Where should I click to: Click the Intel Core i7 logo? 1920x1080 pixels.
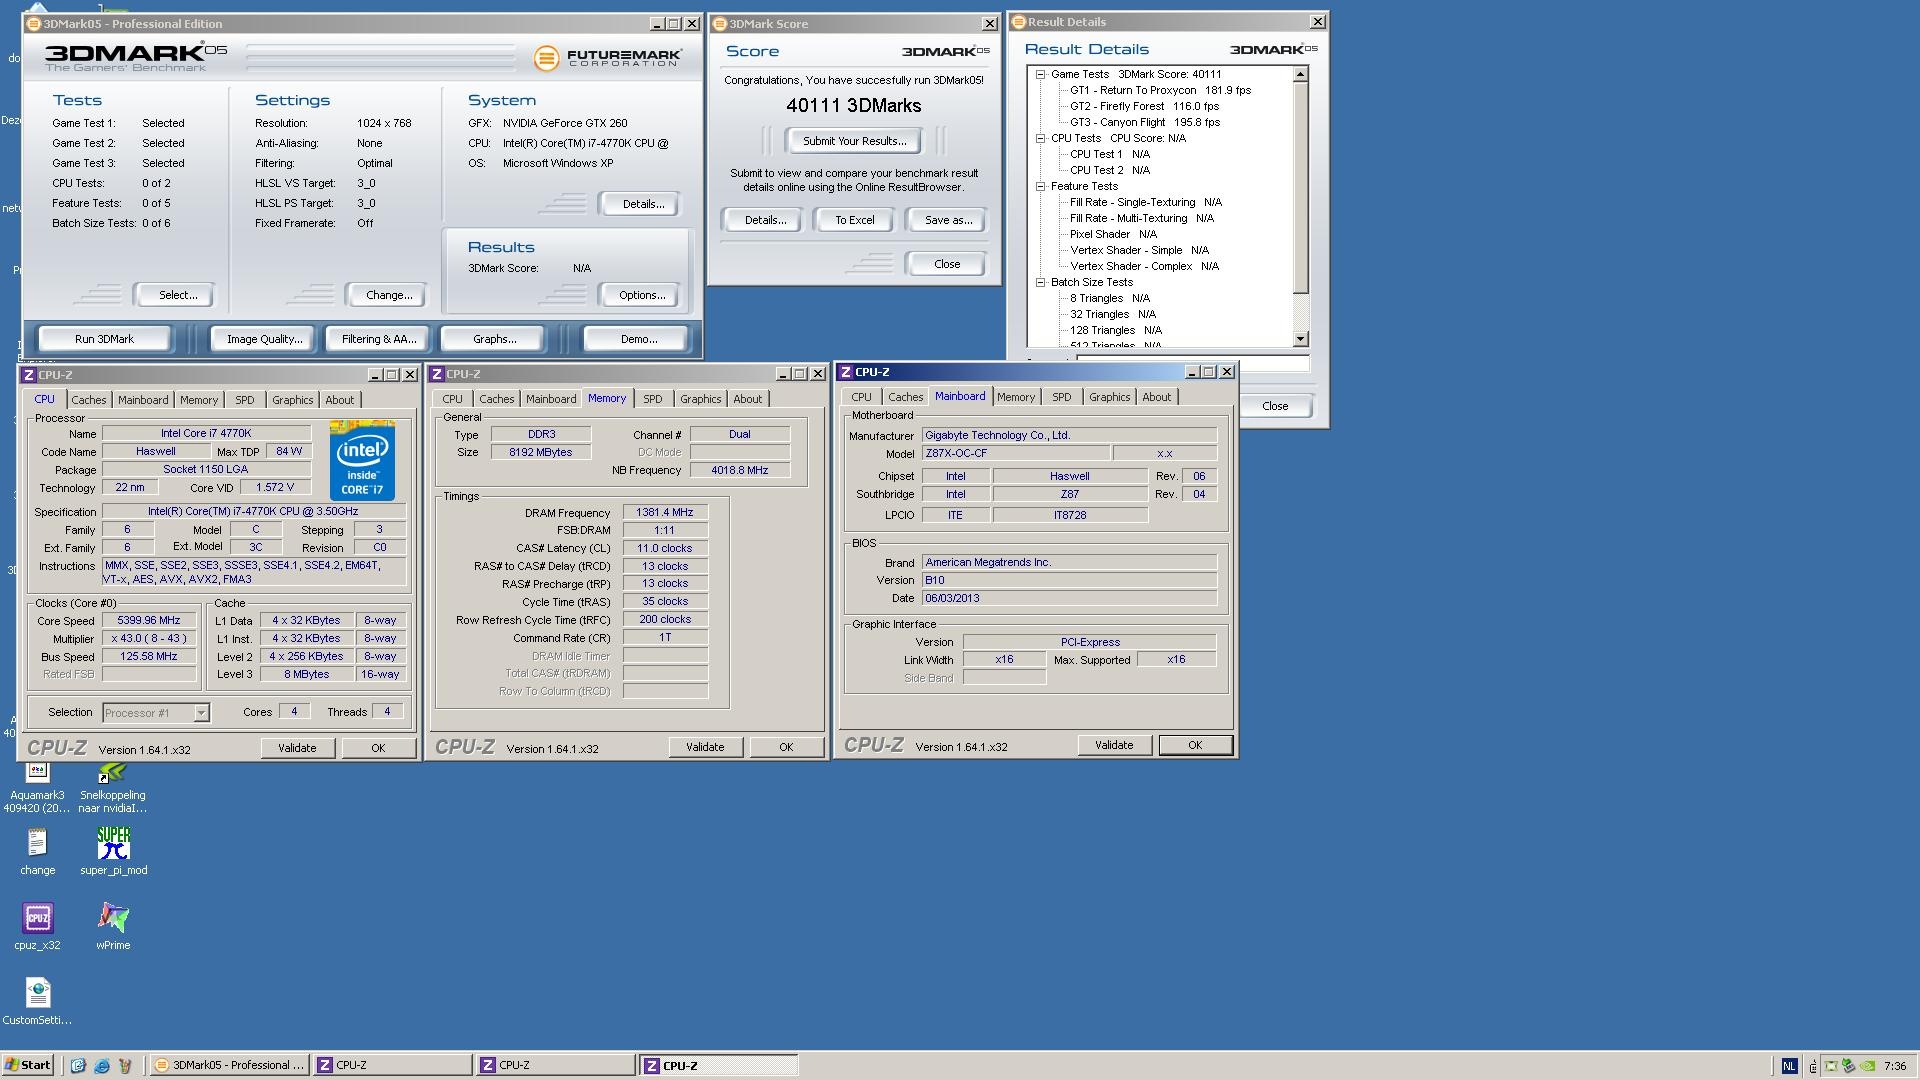[x=362, y=461]
